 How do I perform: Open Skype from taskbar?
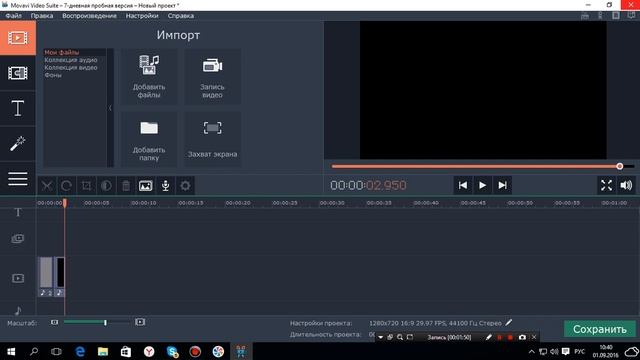(172, 351)
